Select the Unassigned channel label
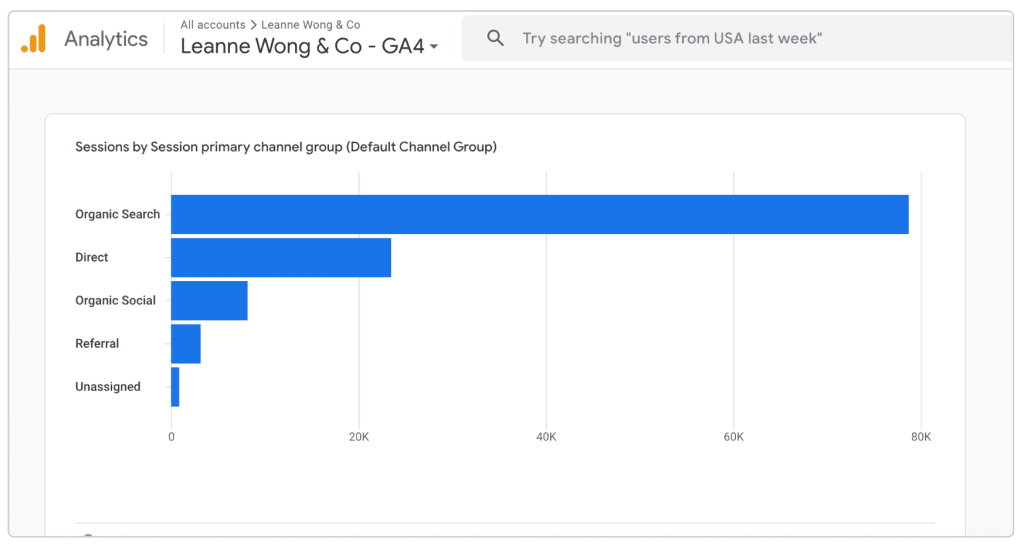The image size is (1024, 548). [108, 387]
